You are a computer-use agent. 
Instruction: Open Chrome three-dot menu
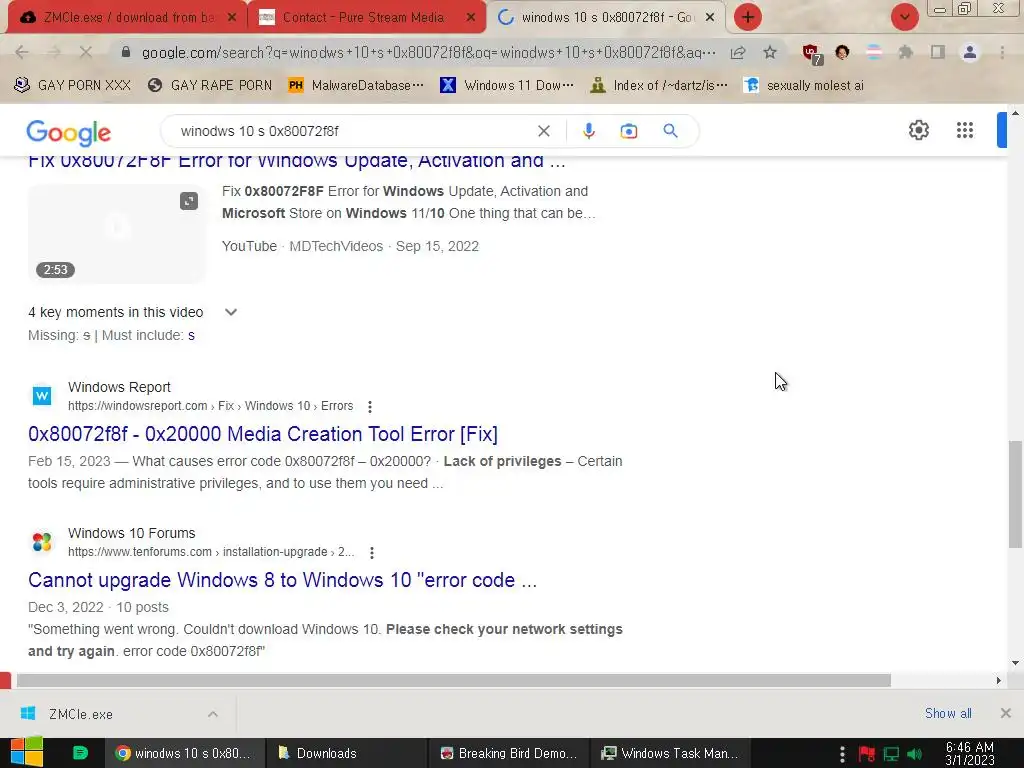[x=1002, y=52]
